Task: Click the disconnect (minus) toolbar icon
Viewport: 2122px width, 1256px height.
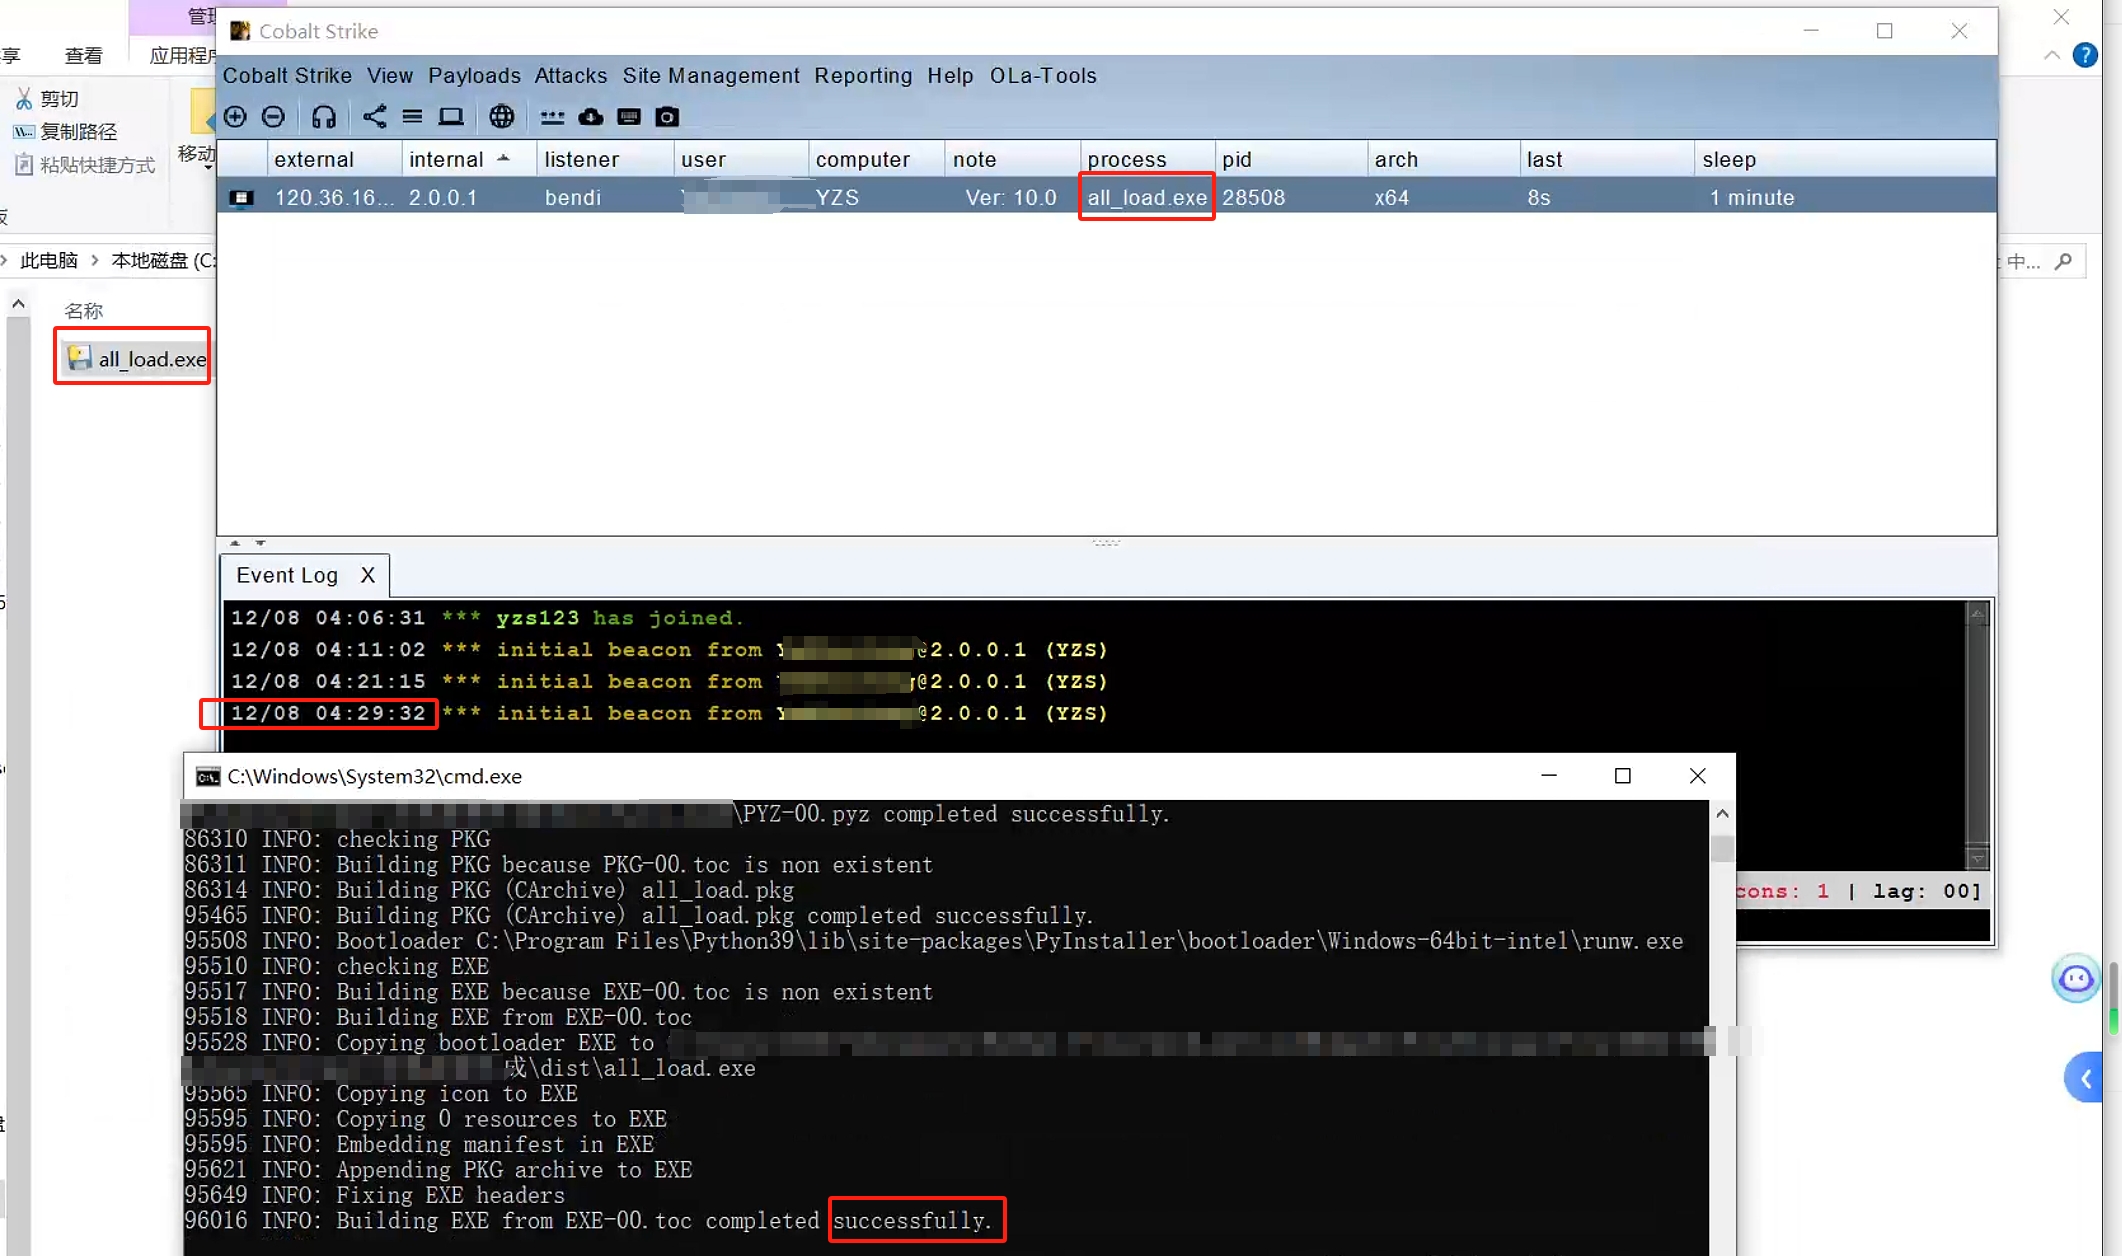Action: (273, 117)
